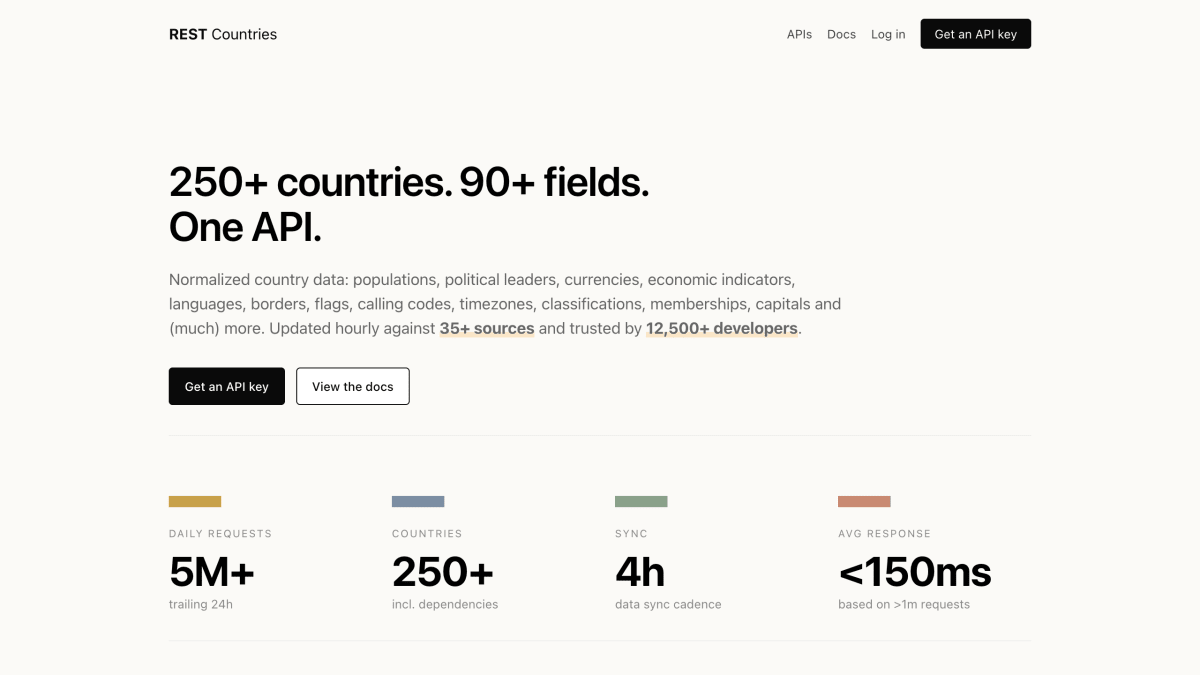Click the COUNTRIES stat label
The width and height of the screenshot is (1200, 675).
coord(427,534)
